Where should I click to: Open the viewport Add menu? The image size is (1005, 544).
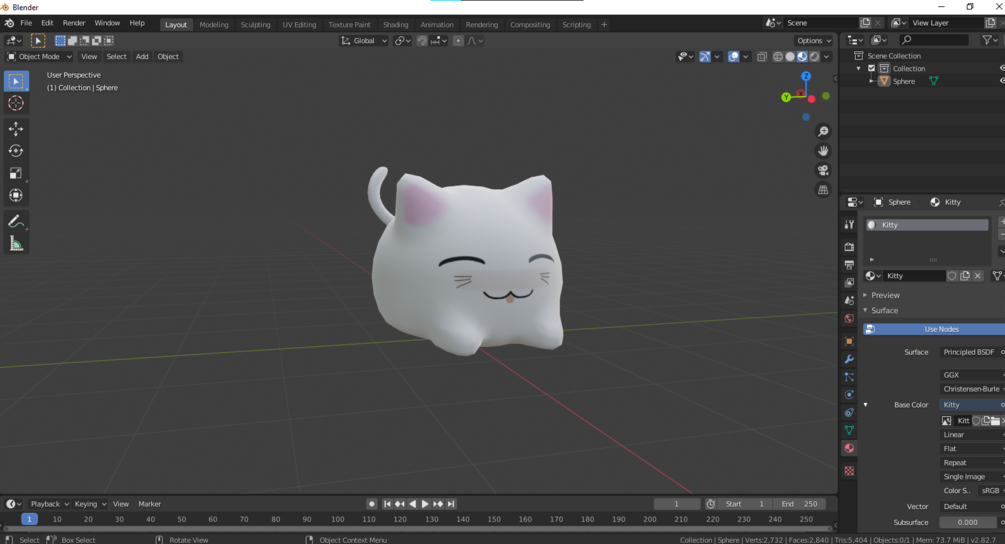pos(142,56)
